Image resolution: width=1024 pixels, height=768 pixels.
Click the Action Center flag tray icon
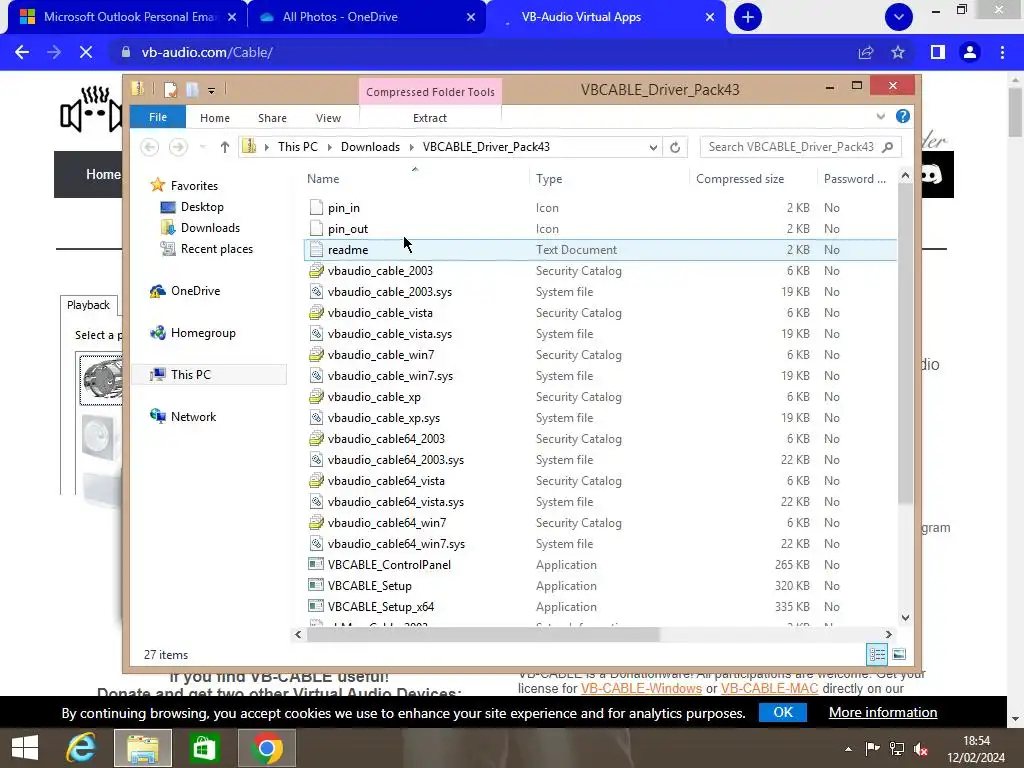(x=872, y=749)
